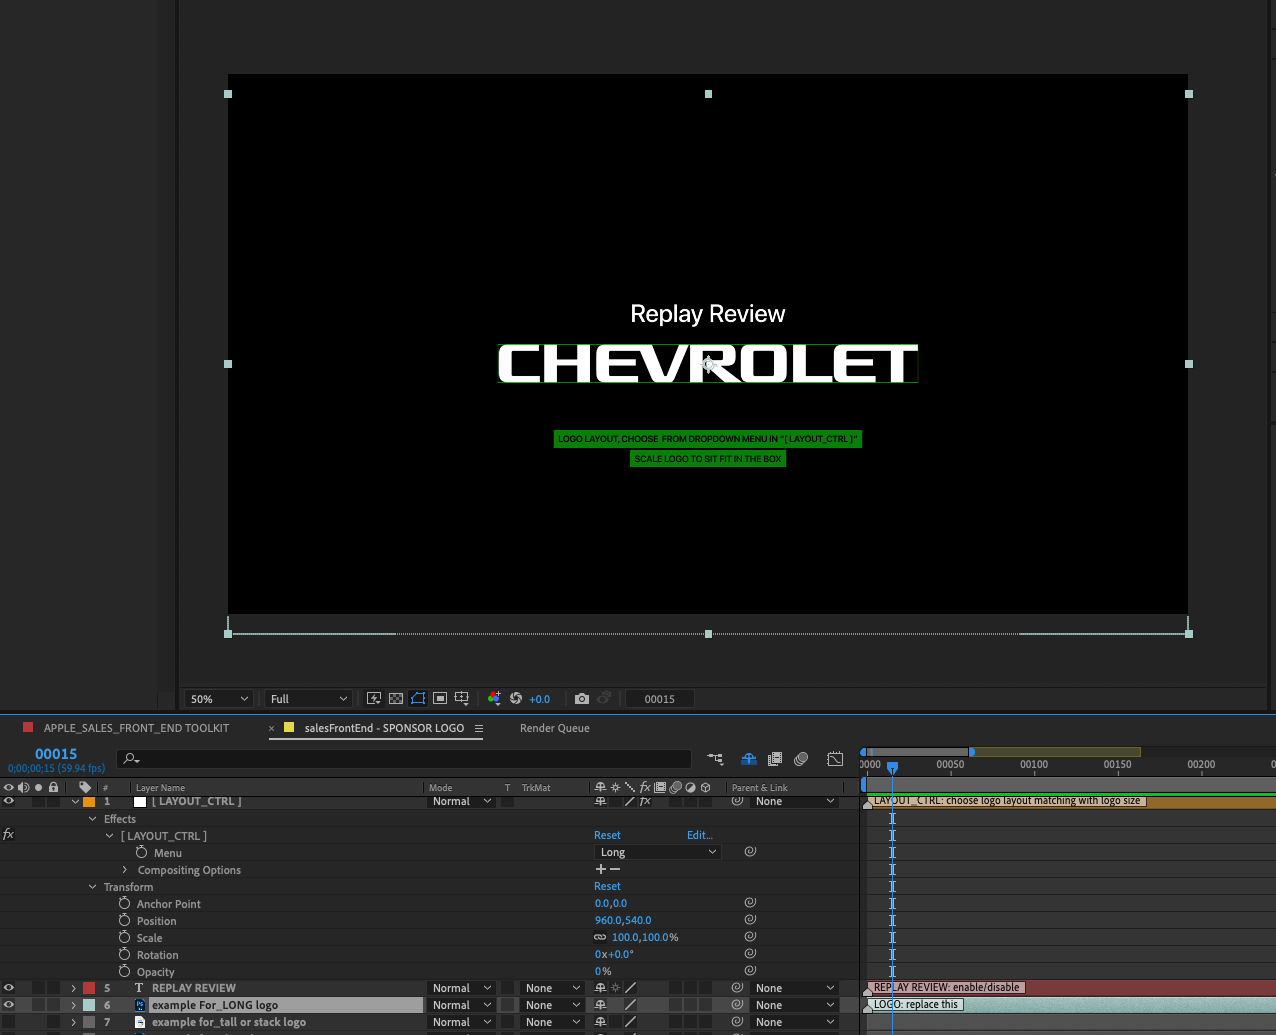Take a snapshot with the camera icon
Screen dimensions: 1276x1035
coord(582,699)
